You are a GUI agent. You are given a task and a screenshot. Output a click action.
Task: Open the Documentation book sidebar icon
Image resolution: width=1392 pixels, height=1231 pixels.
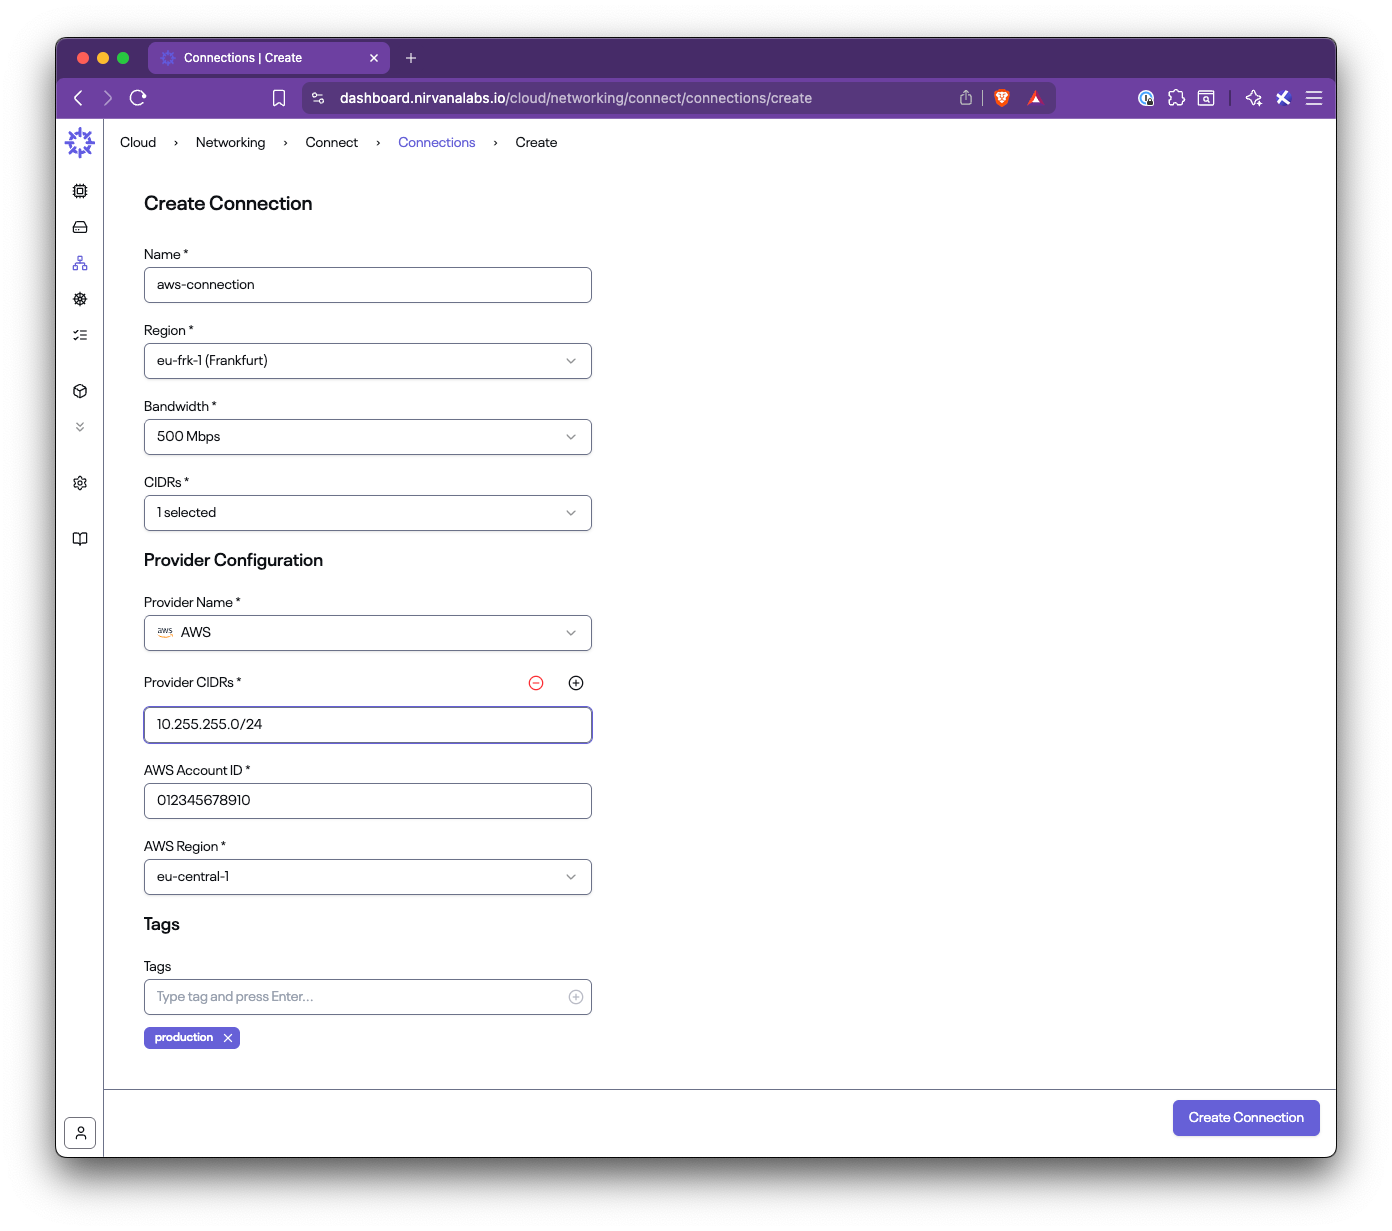pyautogui.click(x=80, y=538)
